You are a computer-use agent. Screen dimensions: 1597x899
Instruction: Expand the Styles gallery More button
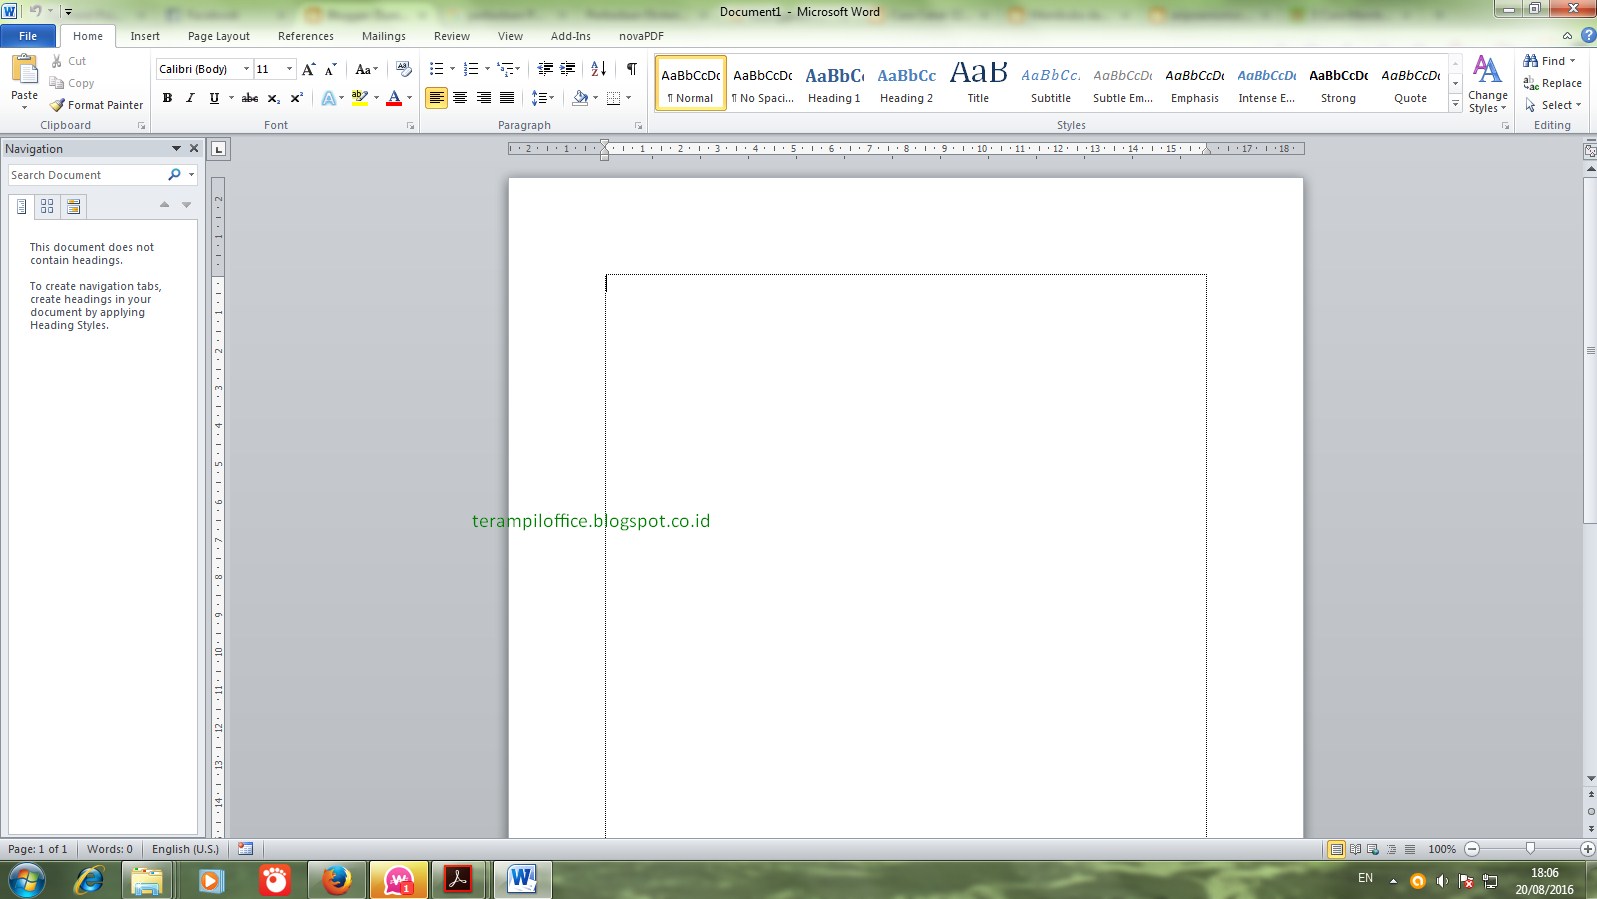click(1455, 104)
